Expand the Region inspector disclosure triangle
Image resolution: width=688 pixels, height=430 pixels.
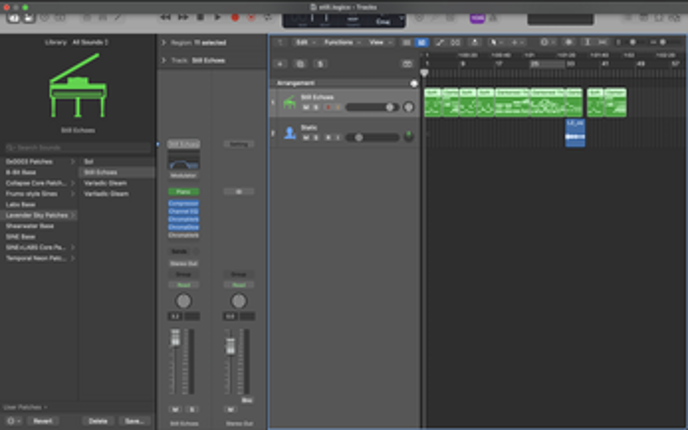(163, 43)
